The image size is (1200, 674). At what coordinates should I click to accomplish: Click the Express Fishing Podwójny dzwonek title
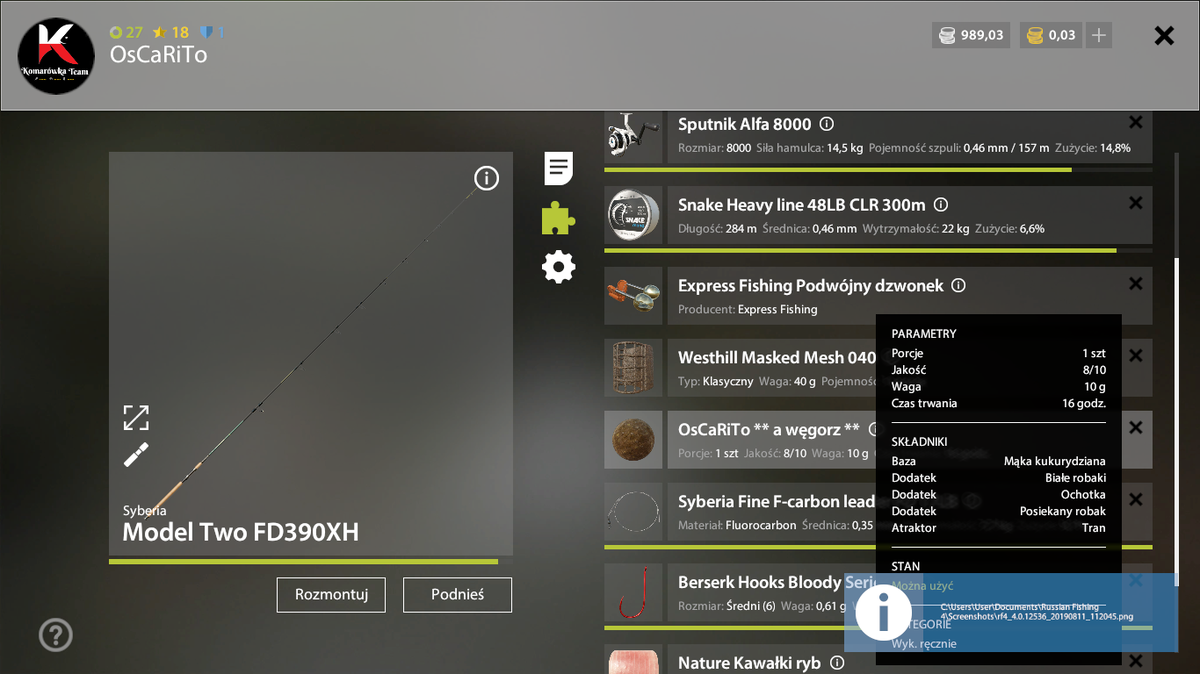click(811, 286)
